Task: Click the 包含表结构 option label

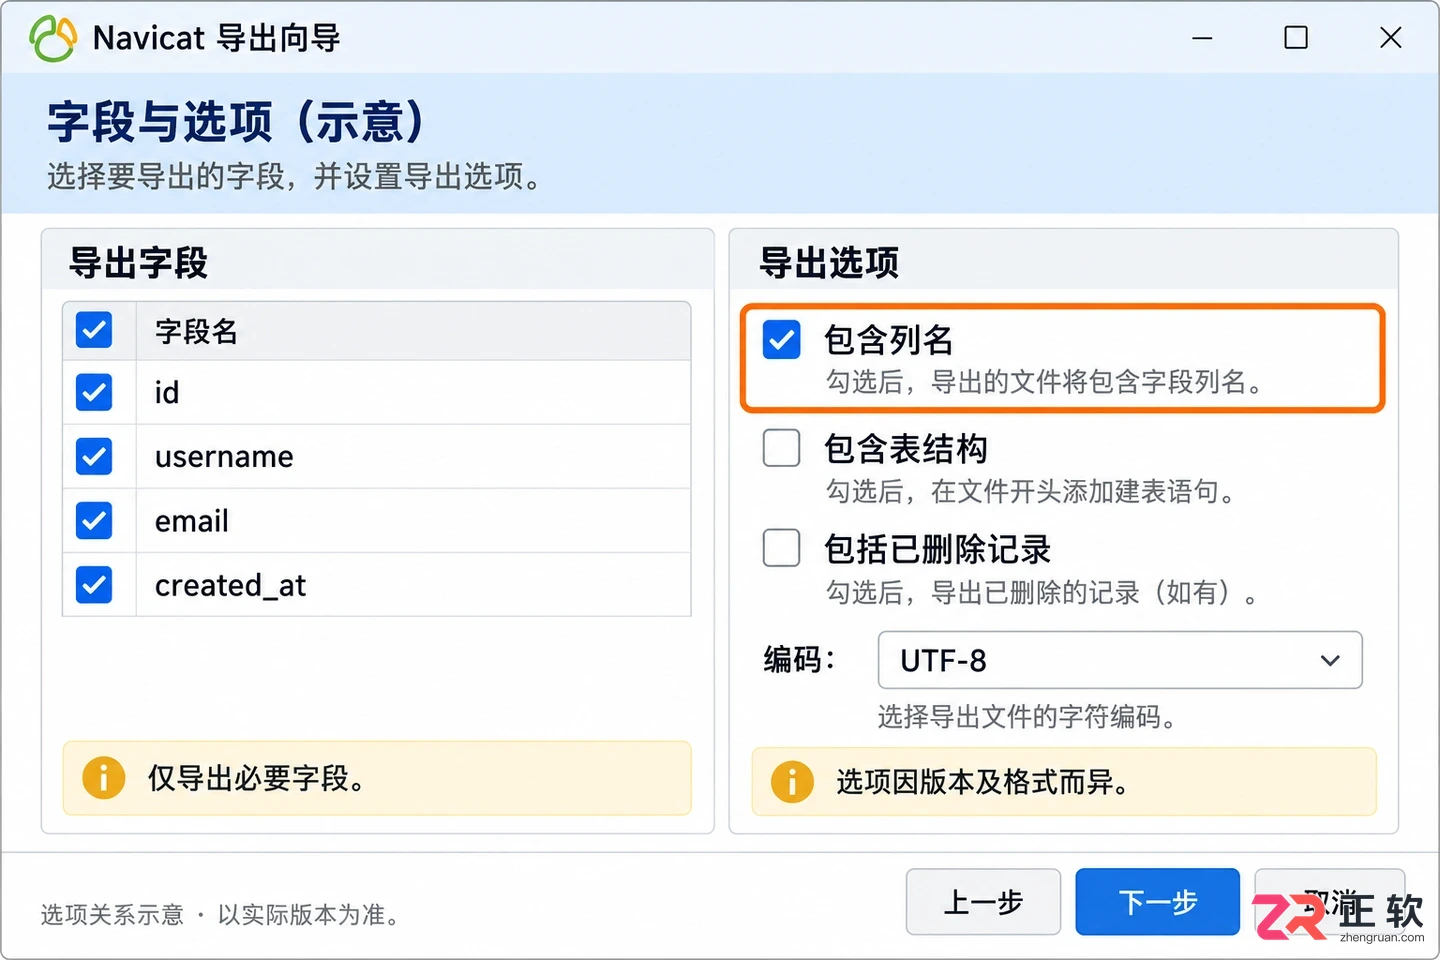Action: tap(906, 449)
